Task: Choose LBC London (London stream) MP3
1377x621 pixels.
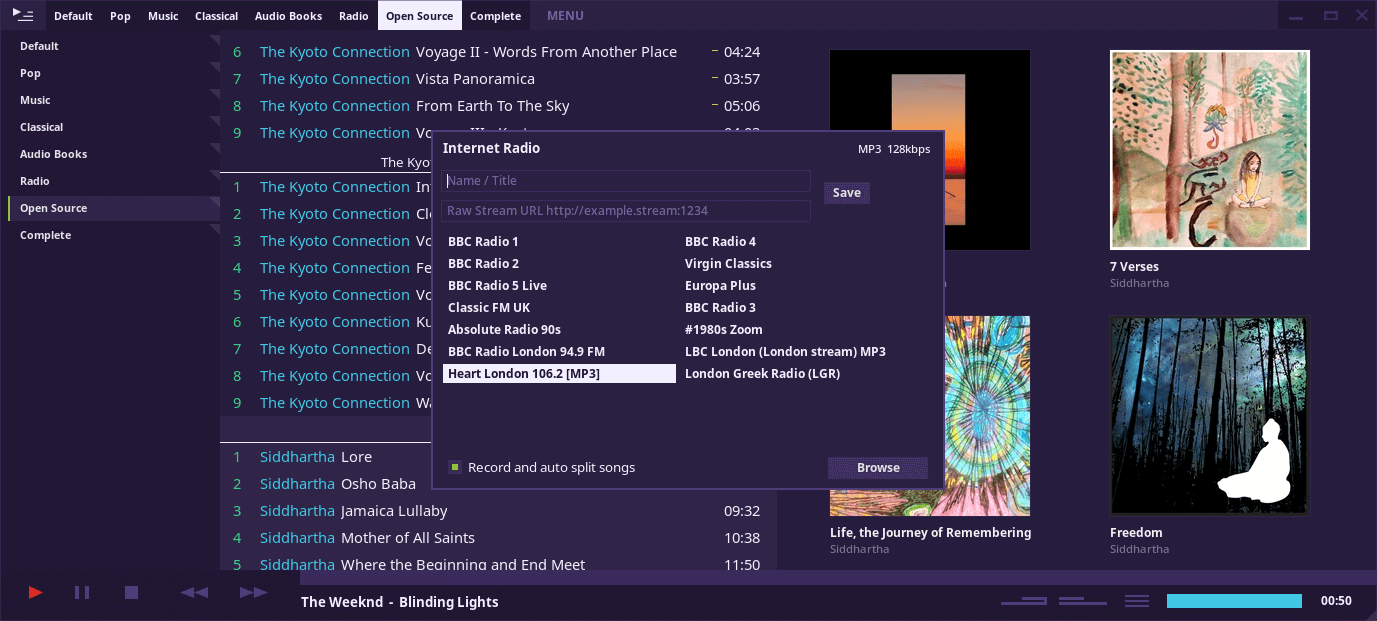Action: (x=797, y=351)
